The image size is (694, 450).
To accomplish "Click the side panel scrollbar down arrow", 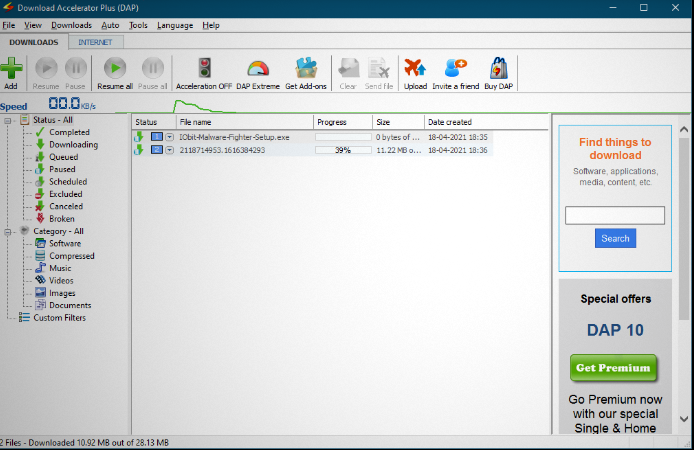I will point(684,419).
